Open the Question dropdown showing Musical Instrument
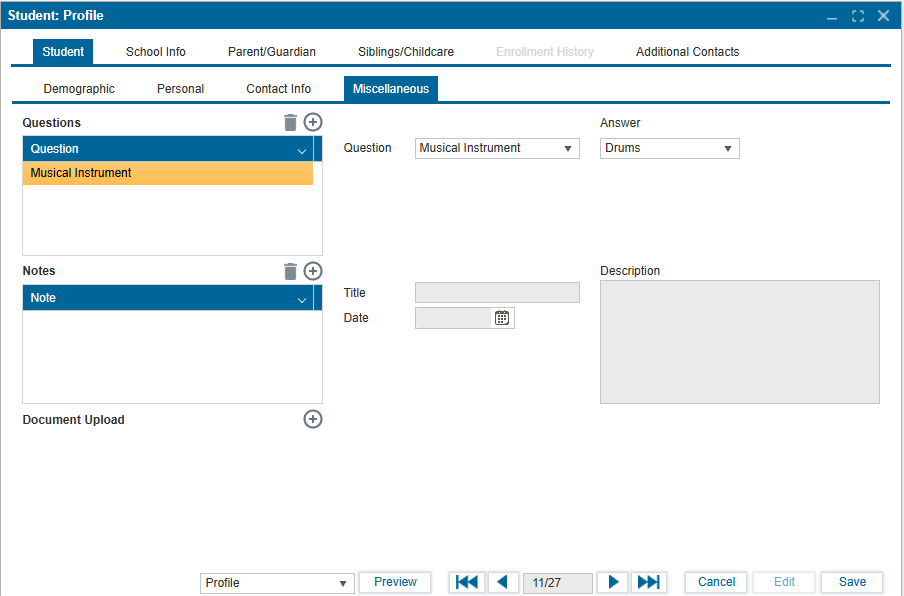904x596 pixels. click(x=497, y=148)
